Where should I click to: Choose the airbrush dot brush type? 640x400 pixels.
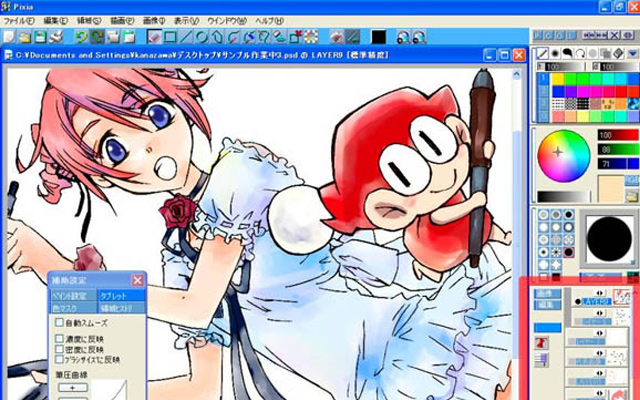(555, 53)
